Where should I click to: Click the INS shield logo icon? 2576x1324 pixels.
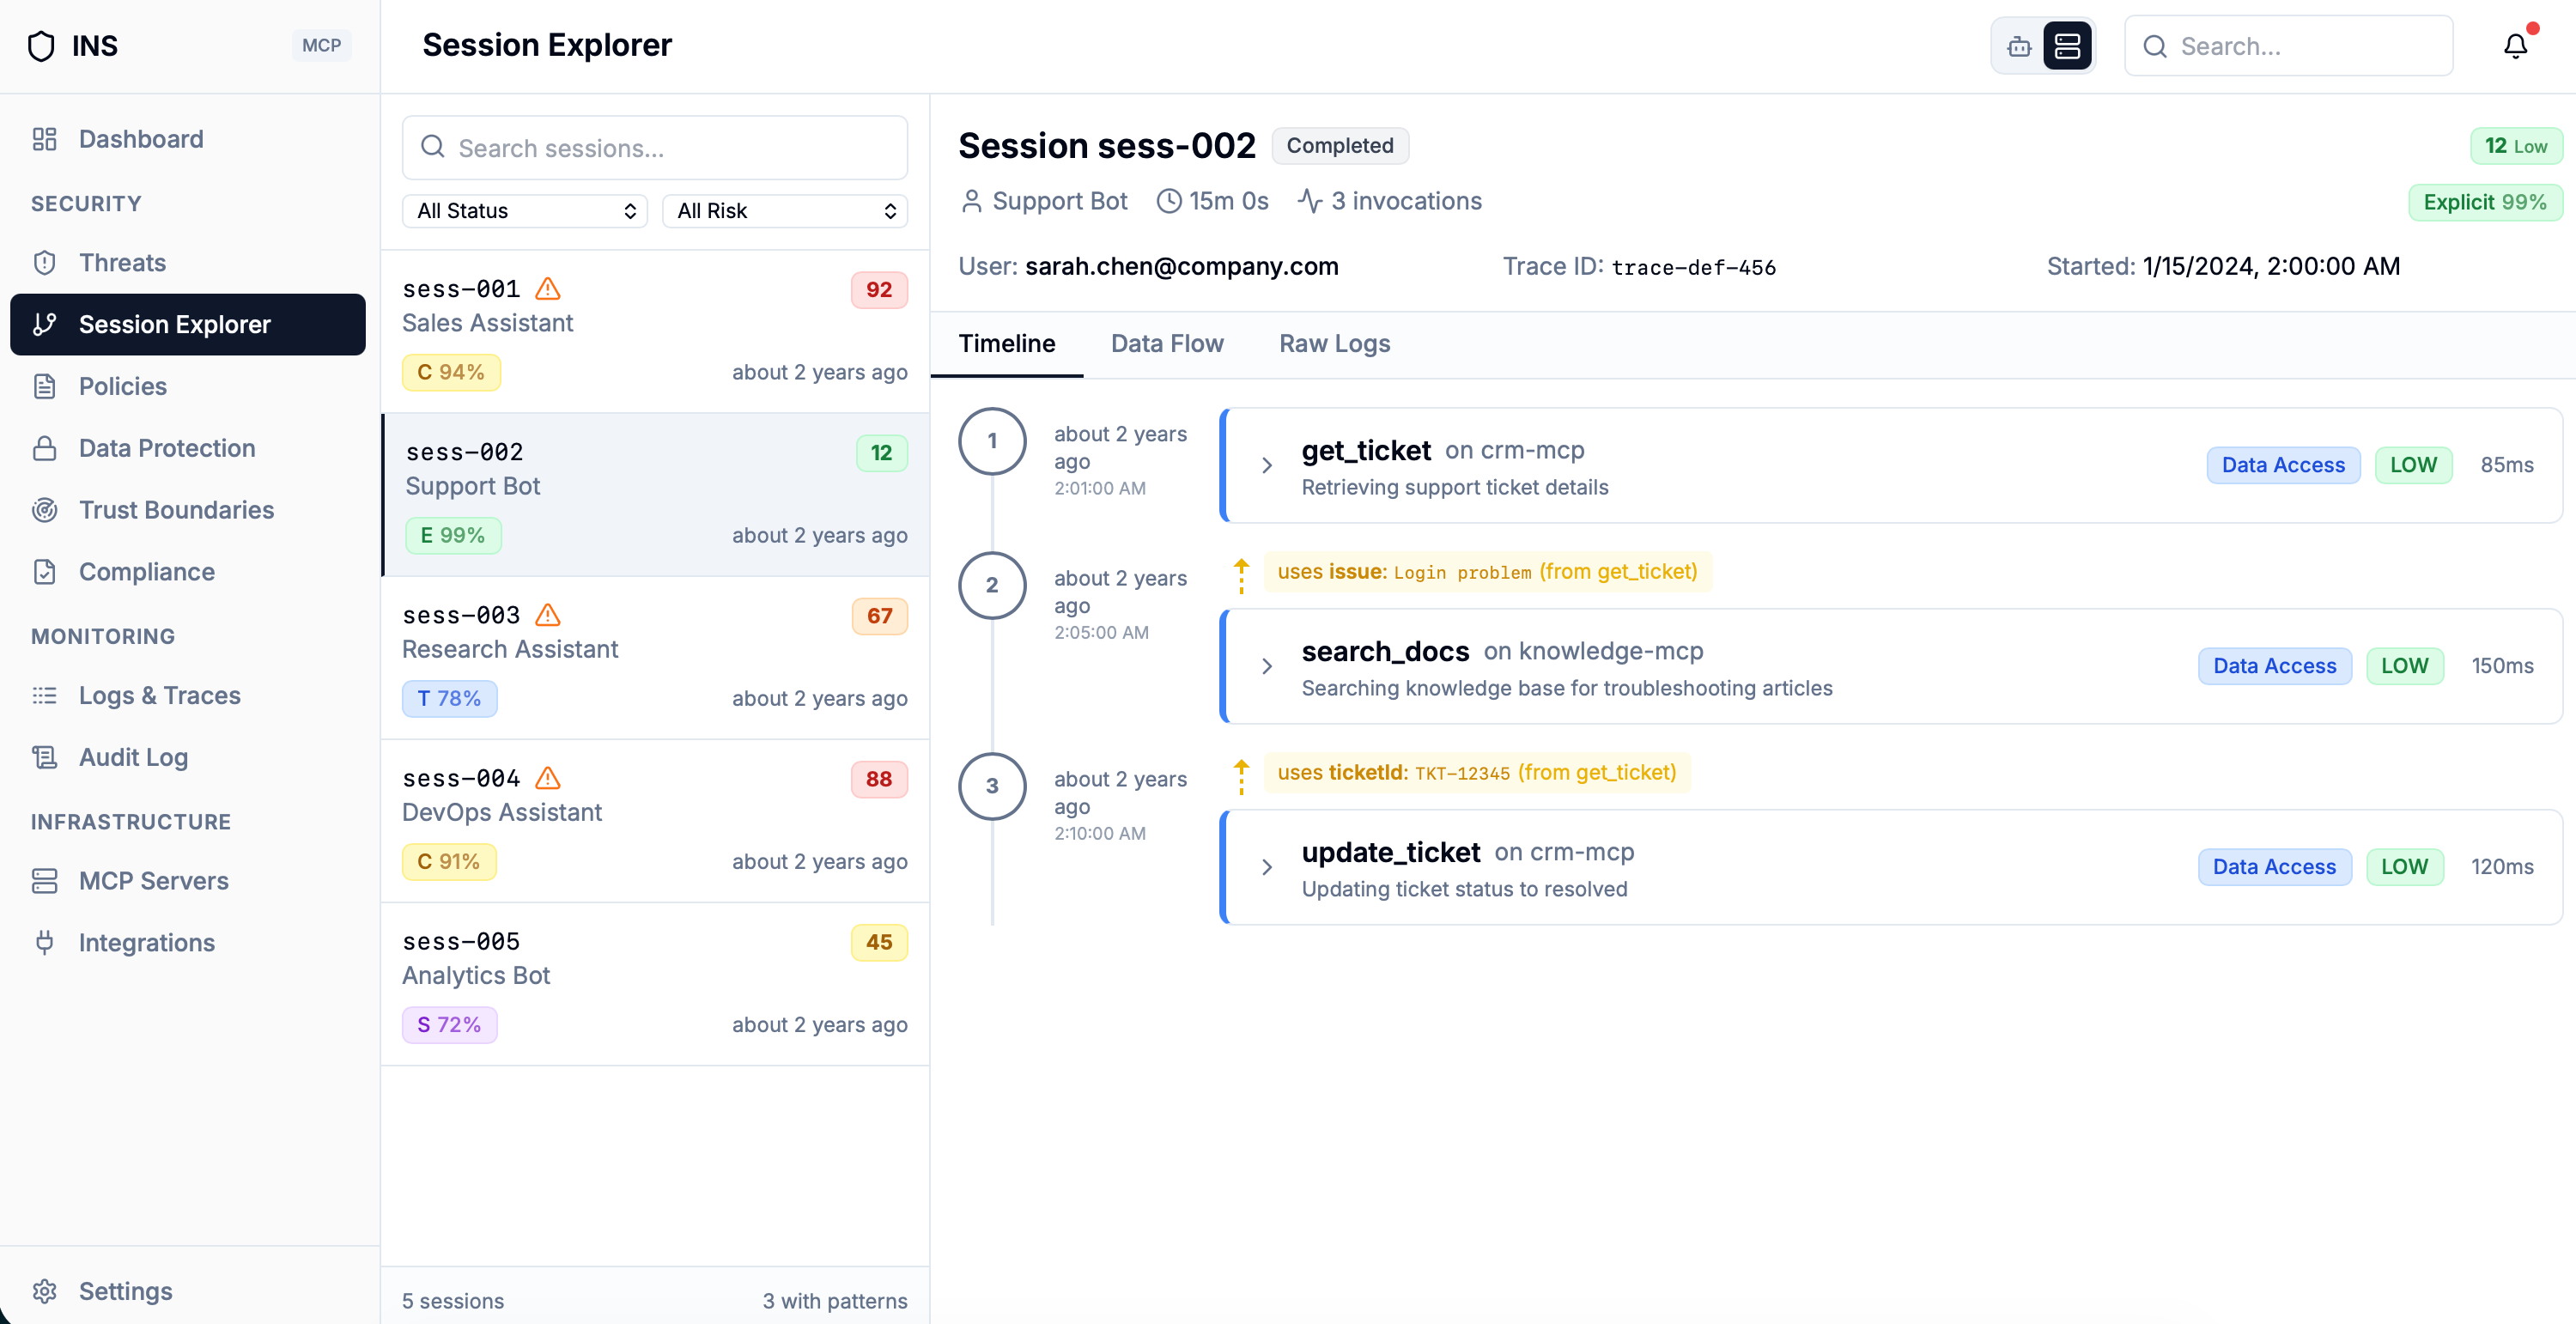click(41, 46)
